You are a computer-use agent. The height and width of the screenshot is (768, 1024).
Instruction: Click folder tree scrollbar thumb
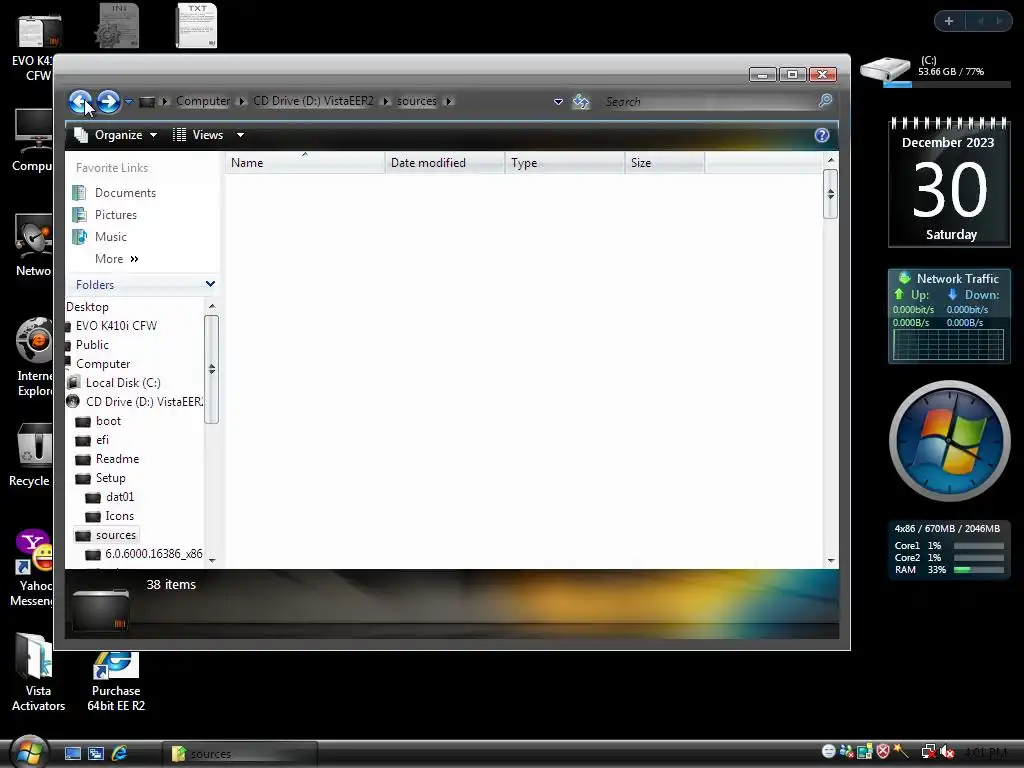point(212,370)
